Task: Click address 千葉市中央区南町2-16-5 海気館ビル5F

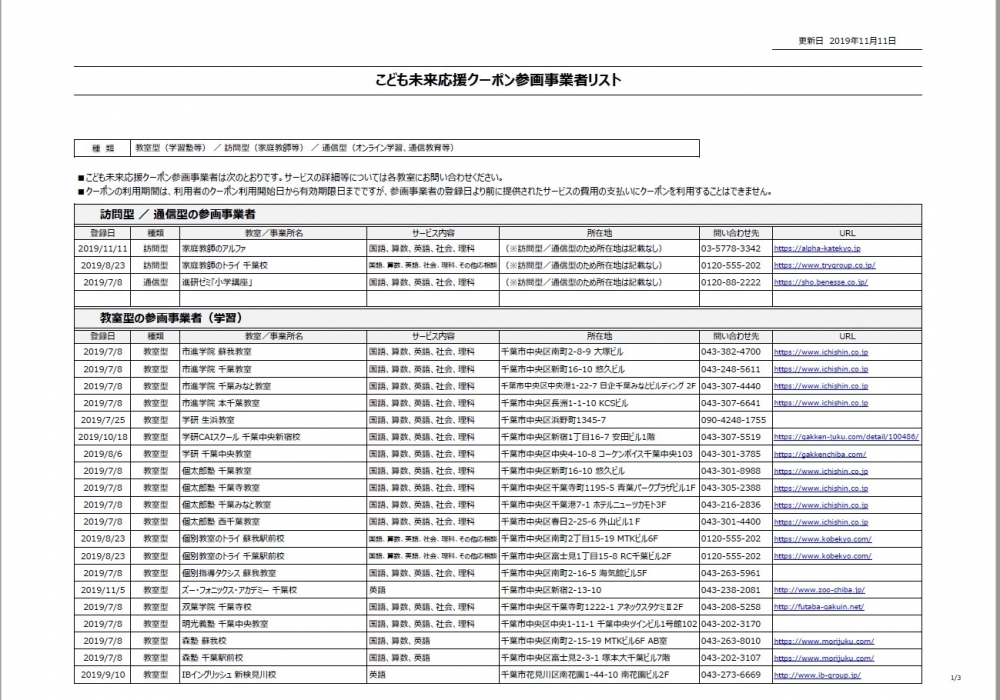Action: (574, 573)
